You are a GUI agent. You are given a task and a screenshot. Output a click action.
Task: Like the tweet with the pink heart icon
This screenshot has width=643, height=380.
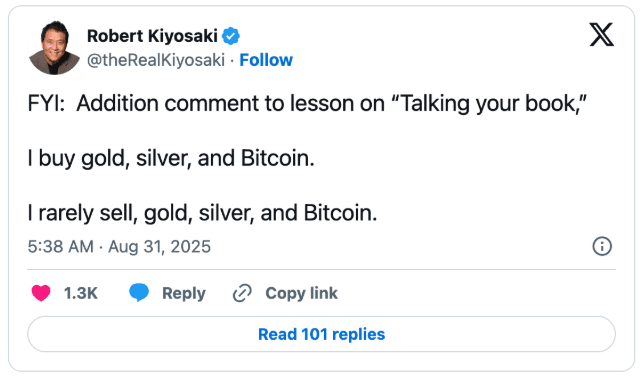(x=41, y=293)
